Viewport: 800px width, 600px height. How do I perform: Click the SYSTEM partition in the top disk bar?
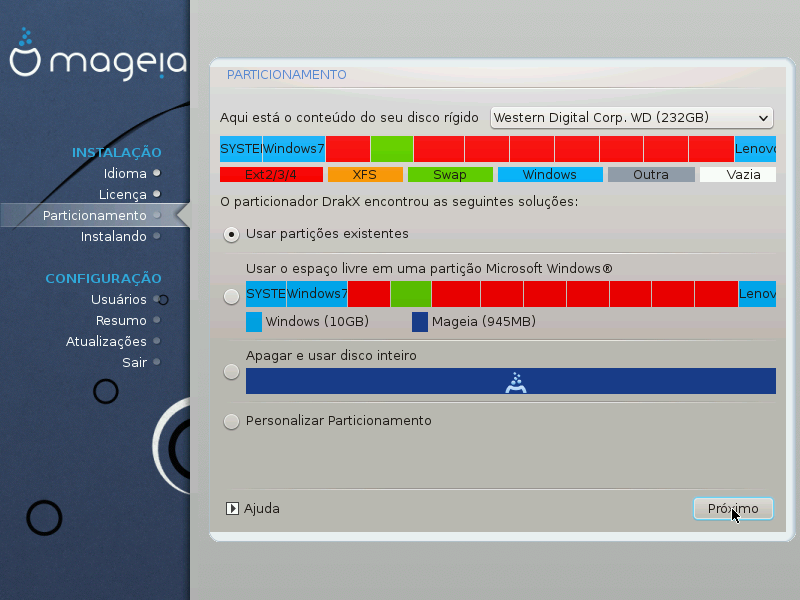[241, 148]
